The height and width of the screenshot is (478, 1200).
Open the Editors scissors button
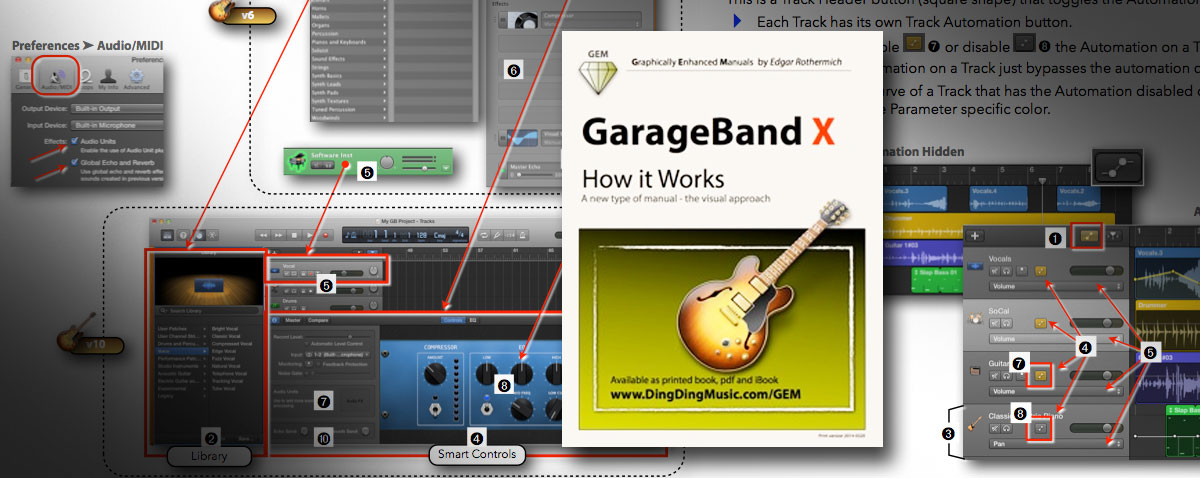tap(212, 235)
